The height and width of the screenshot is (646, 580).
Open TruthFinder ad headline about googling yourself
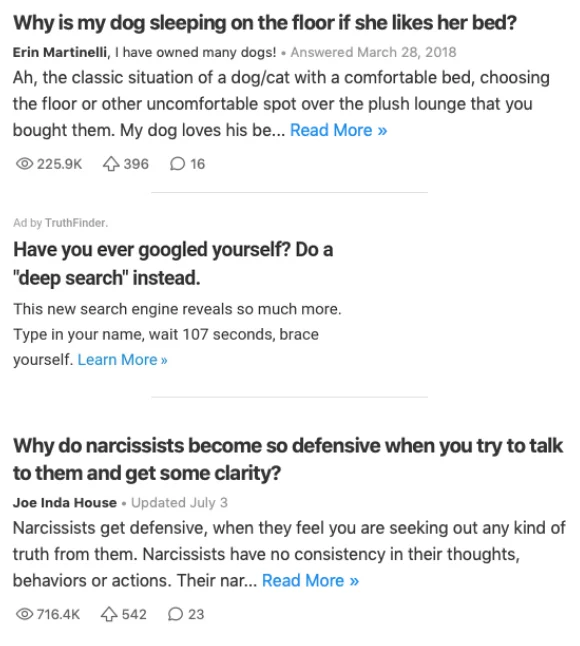point(173,263)
